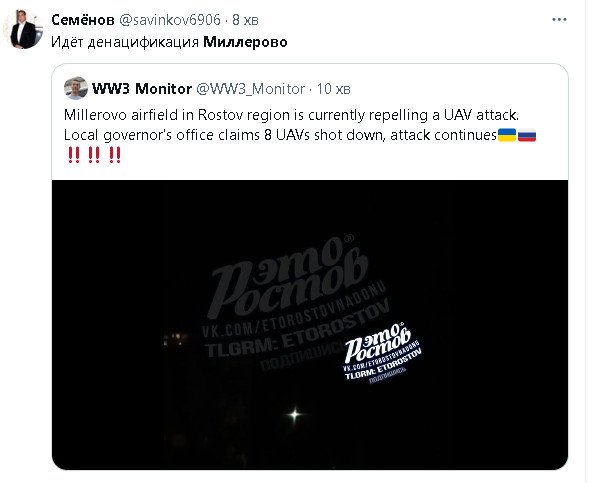Open the WW3 Monitor display name
This screenshot has height=483, width=597.
coord(142,89)
